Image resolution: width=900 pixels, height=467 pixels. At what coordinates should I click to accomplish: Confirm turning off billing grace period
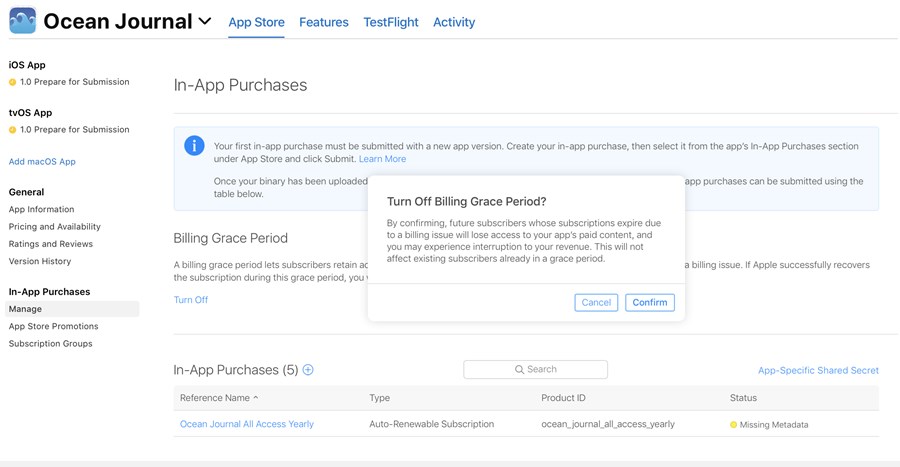pos(650,302)
